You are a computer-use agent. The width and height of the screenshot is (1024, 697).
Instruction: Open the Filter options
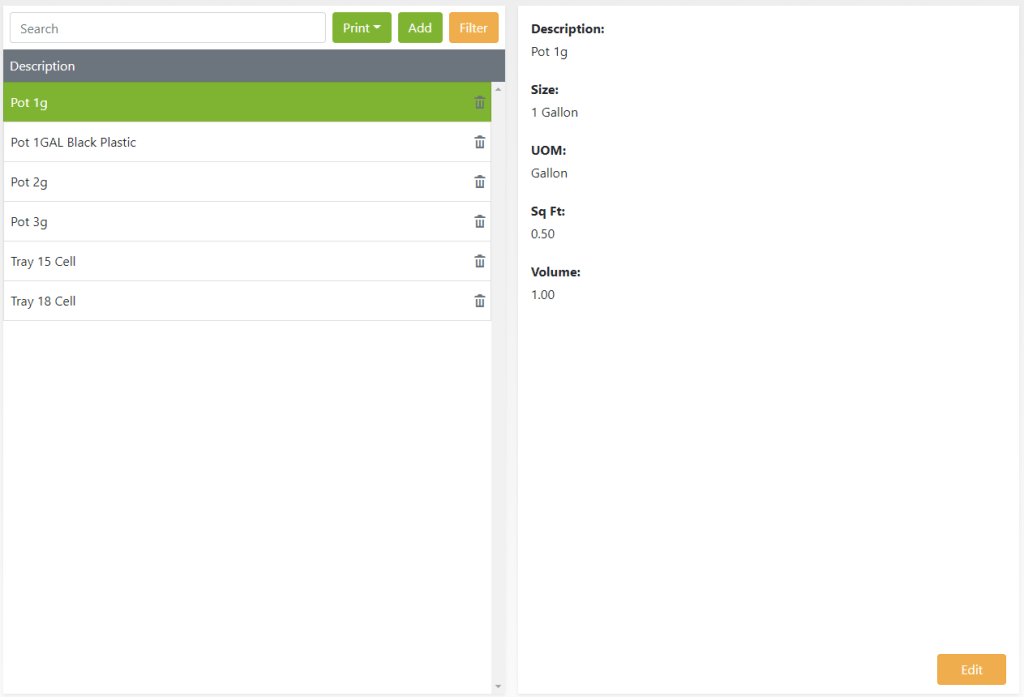473,28
